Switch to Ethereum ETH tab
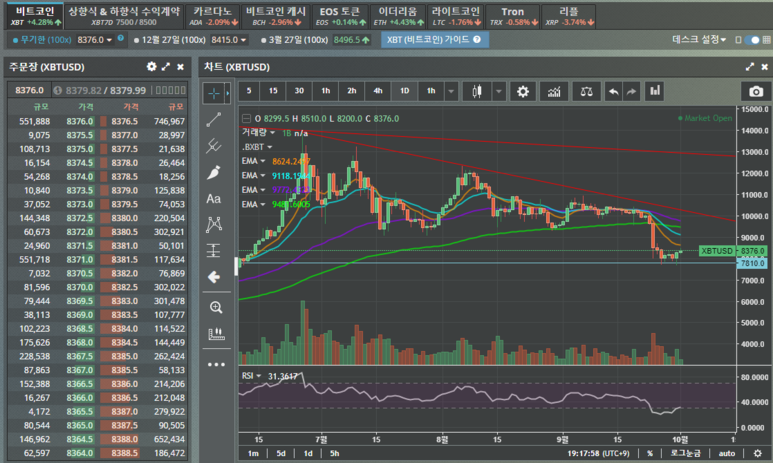 pyautogui.click(x=398, y=16)
